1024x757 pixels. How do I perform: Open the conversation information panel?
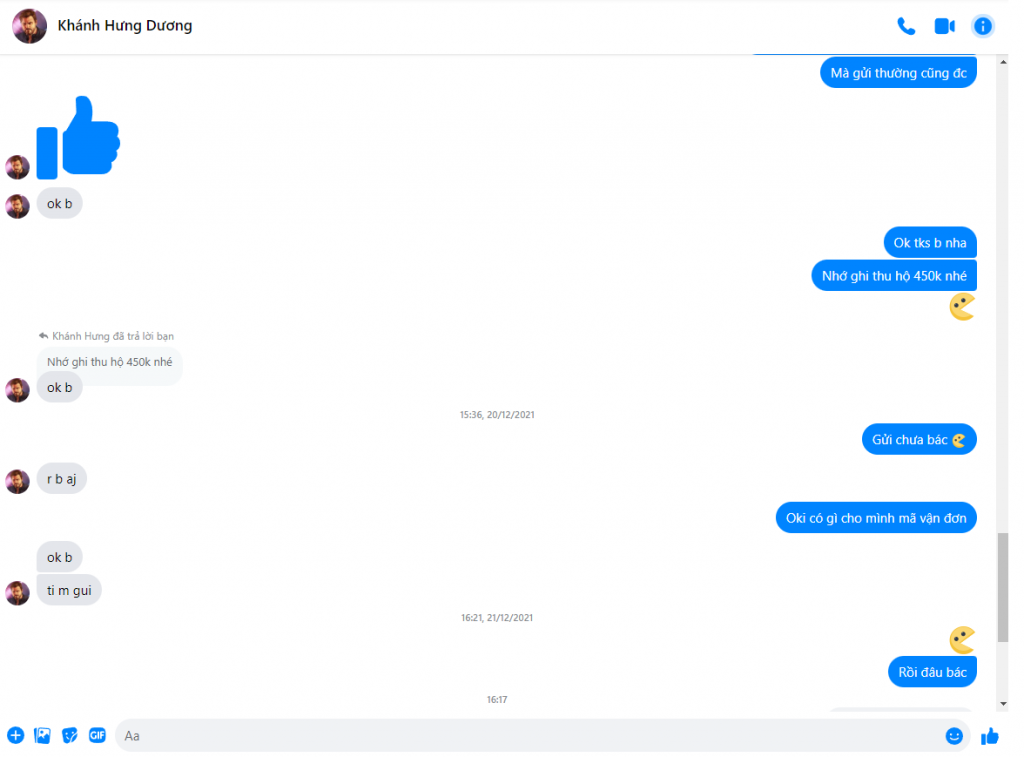[x=982, y=26]
